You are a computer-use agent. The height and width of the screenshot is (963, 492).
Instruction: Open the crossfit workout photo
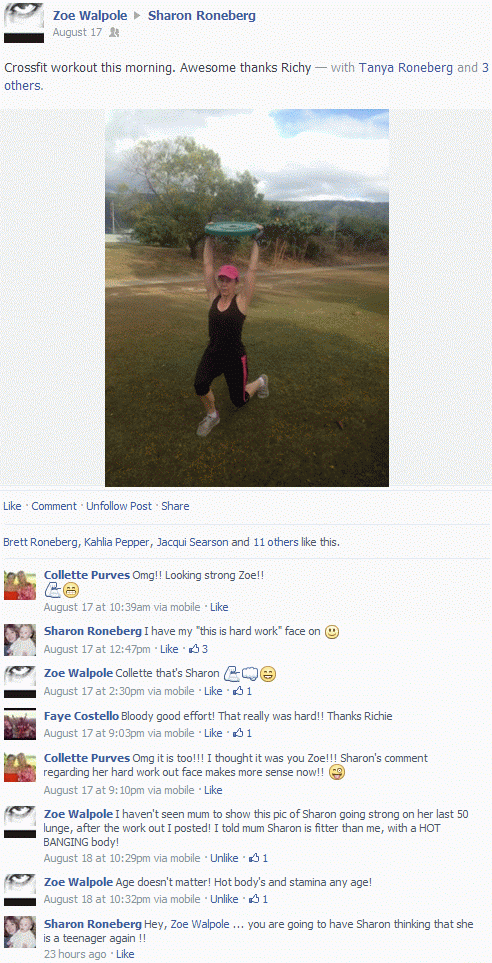[x=247, y=298]
